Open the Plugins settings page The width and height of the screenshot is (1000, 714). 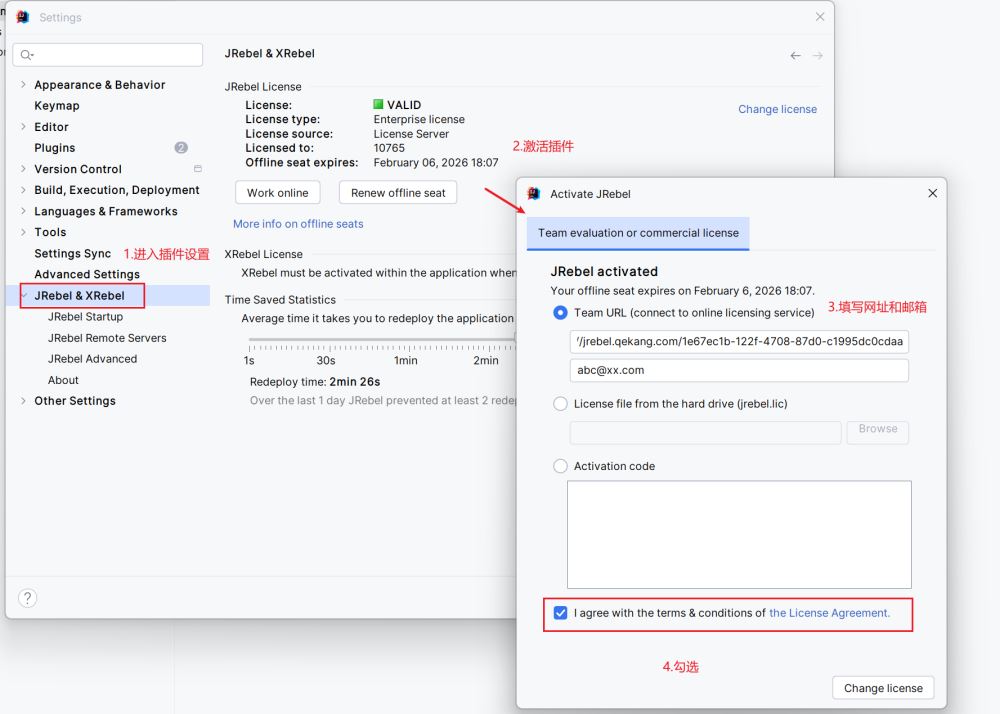pos(55,148)
